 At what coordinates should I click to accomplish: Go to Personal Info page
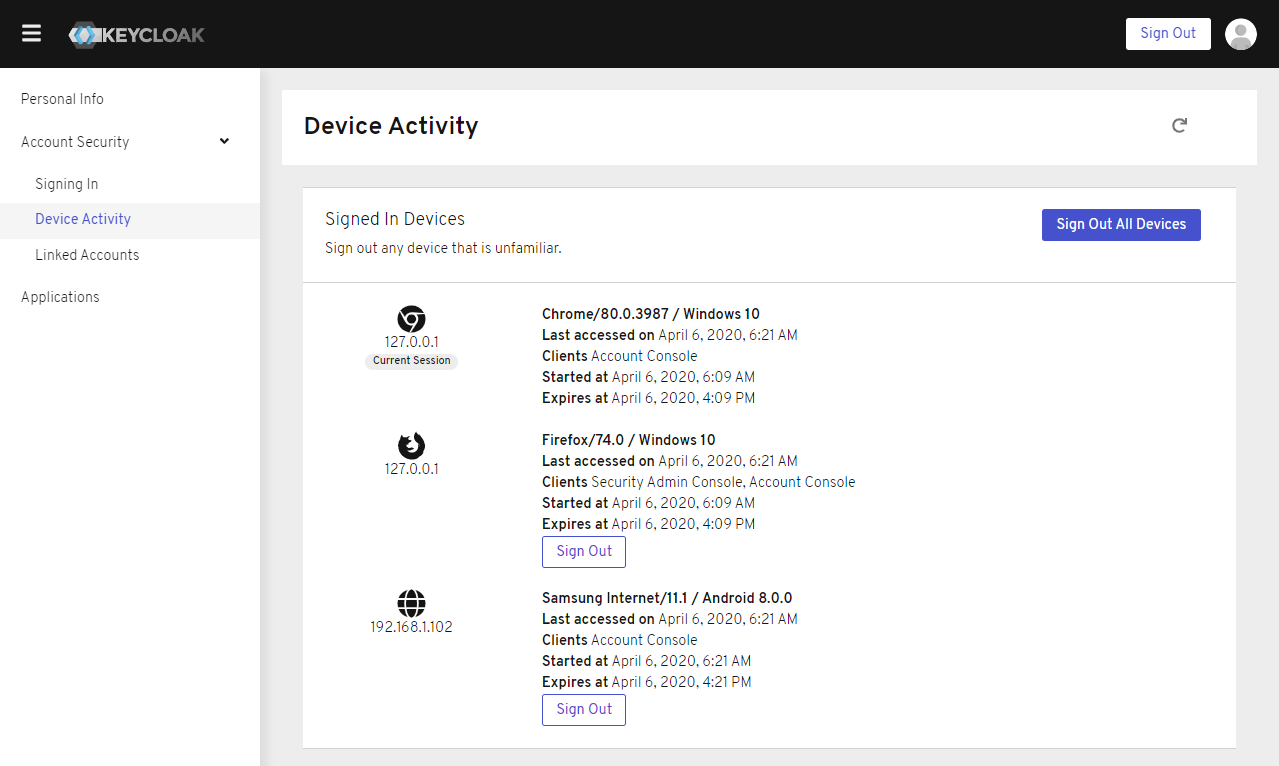tap(62, 99)
